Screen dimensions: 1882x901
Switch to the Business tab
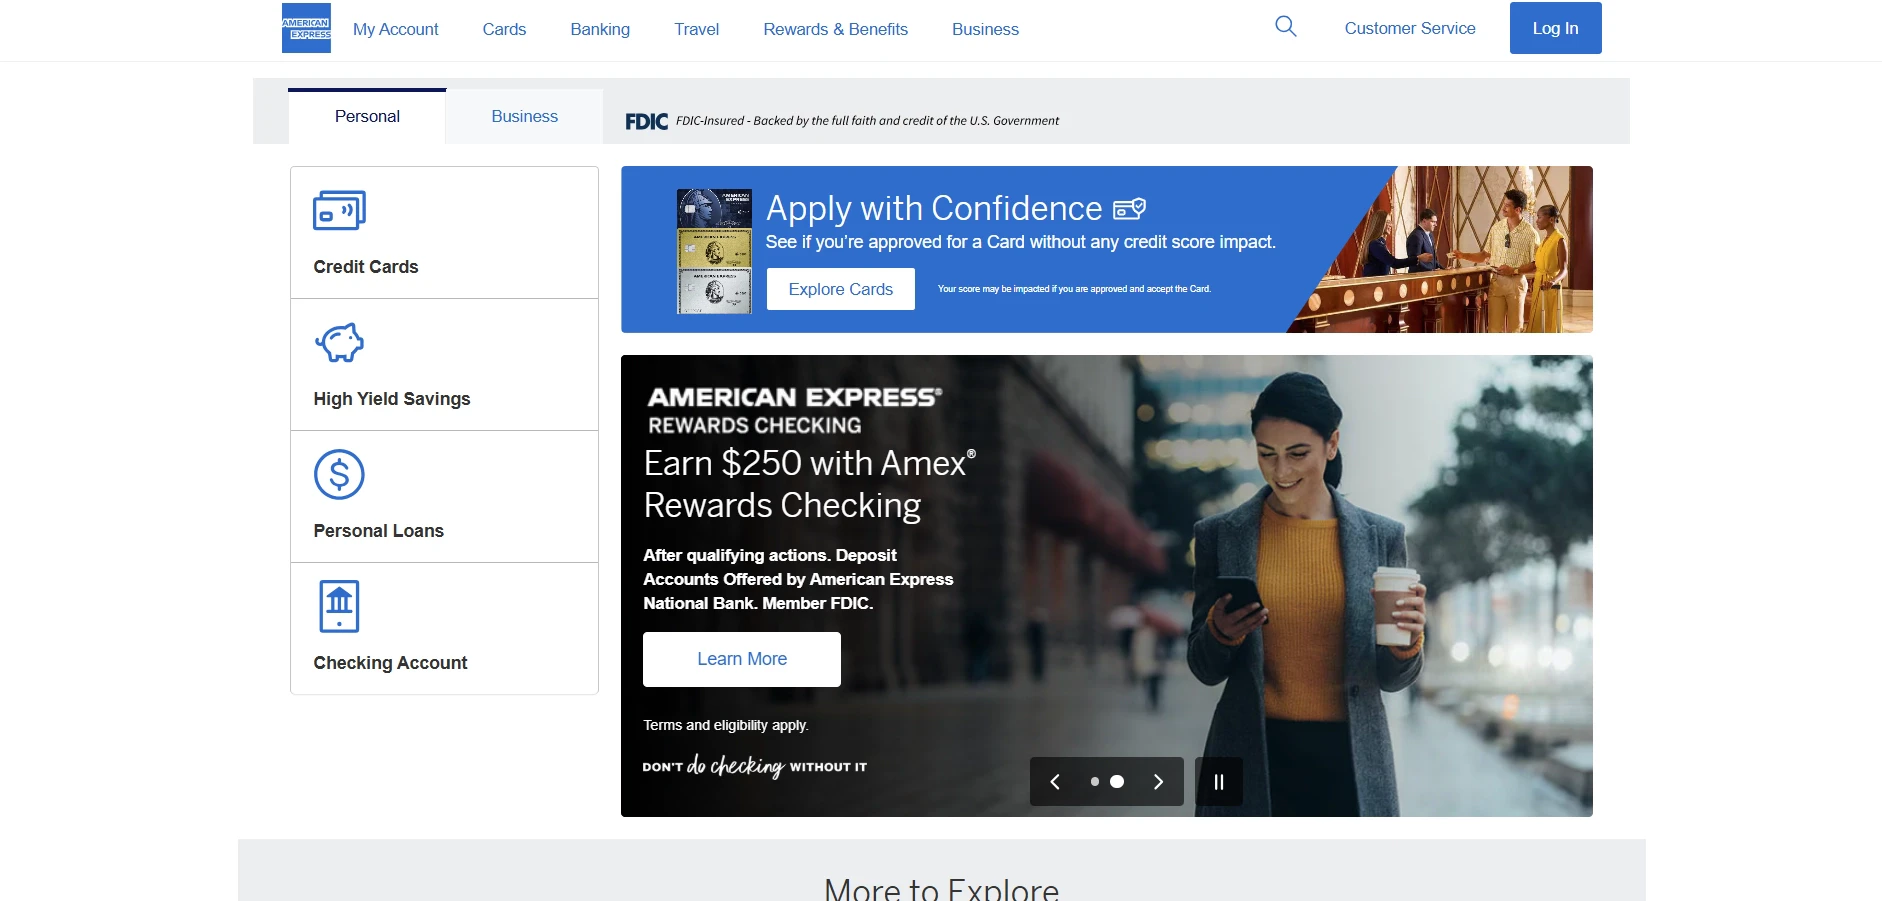[x=524, y=116]
